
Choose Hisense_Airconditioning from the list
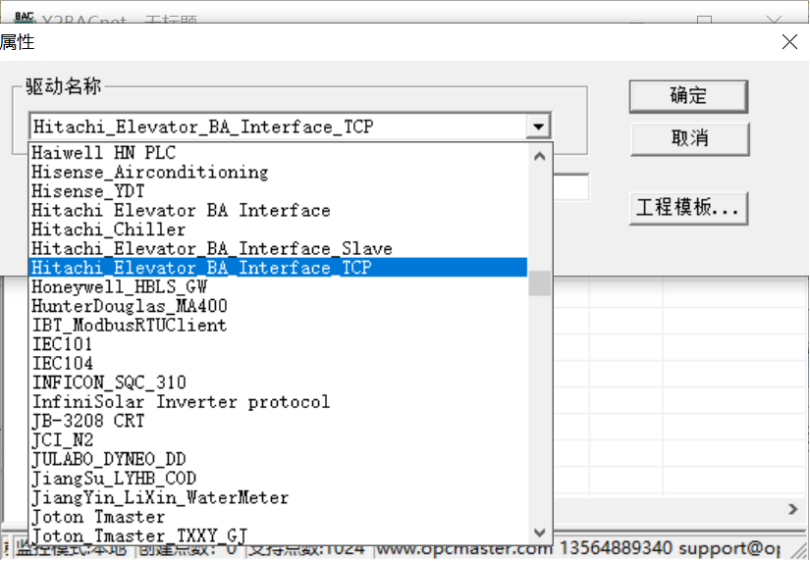pyautogui.click(x=278, y=172)
